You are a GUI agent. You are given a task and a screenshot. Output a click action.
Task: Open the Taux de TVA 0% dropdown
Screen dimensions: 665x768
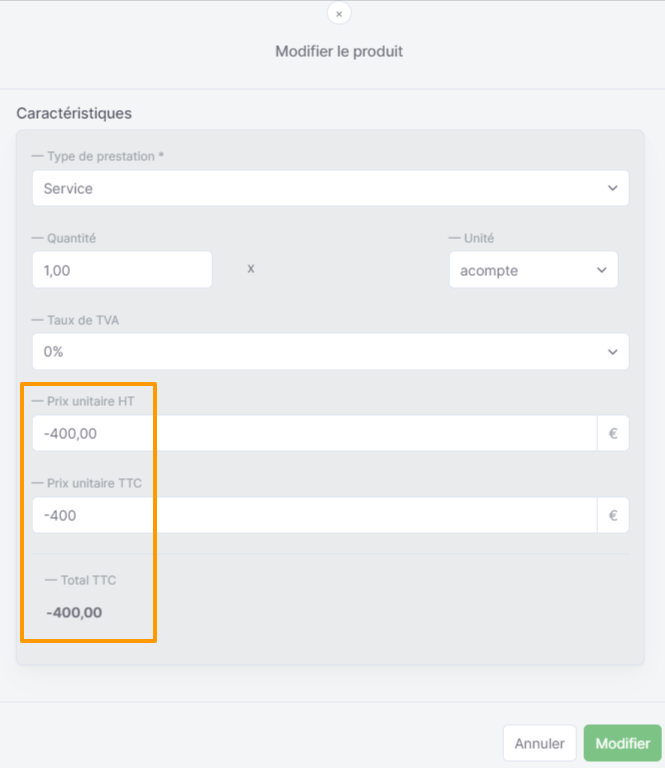tap(331, 352)
